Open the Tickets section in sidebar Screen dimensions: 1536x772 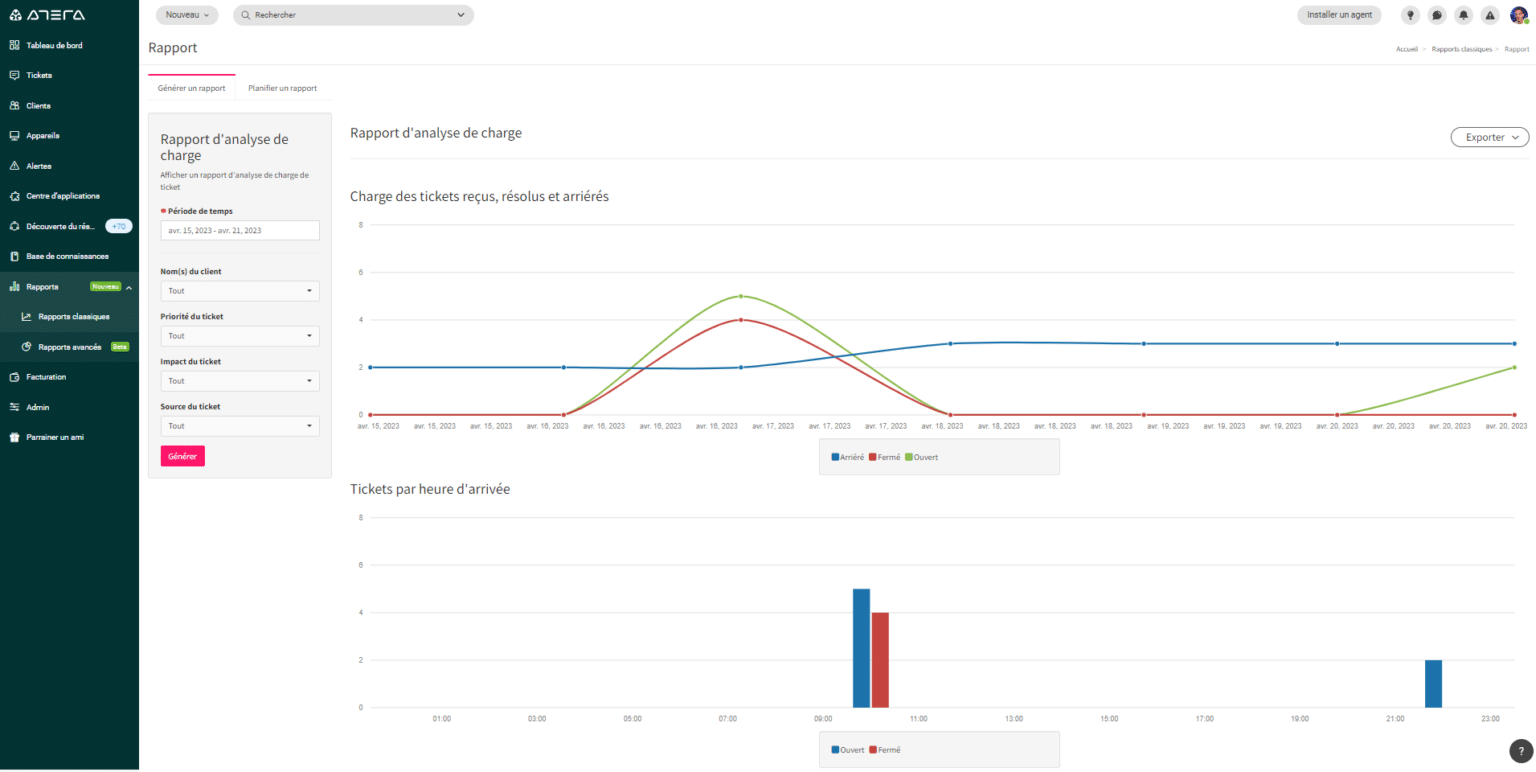tap(38, 75)
